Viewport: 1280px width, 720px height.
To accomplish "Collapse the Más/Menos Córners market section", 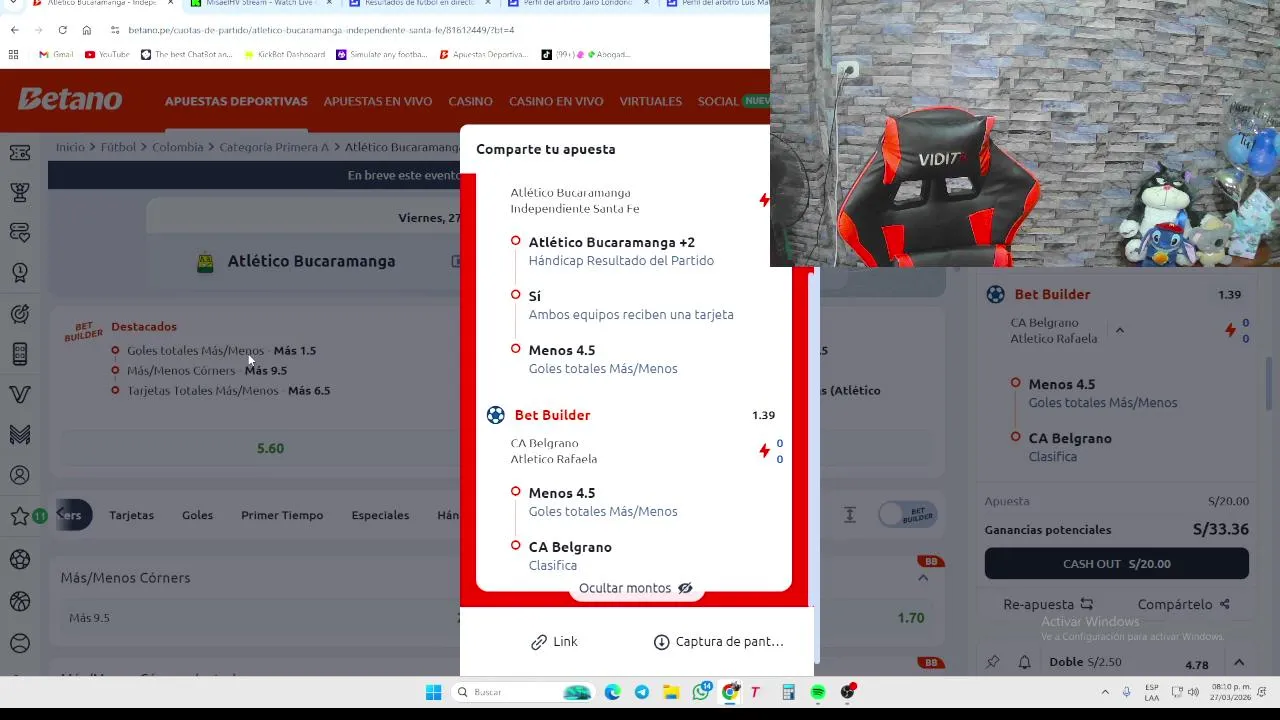I will coord(923,578).
